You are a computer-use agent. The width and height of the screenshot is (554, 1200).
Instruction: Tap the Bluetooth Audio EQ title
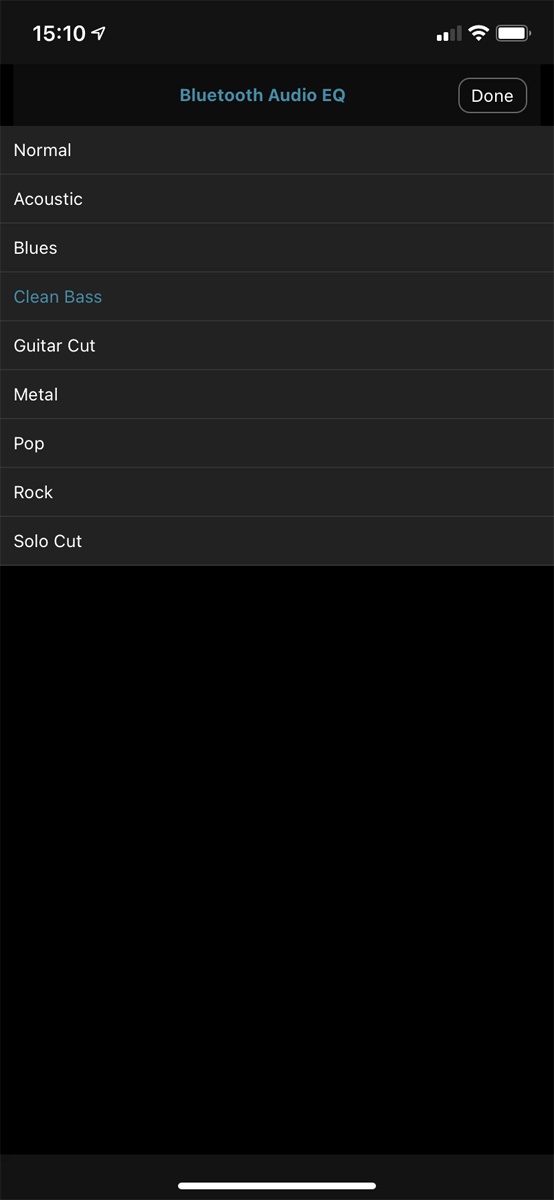coord(262,96)
